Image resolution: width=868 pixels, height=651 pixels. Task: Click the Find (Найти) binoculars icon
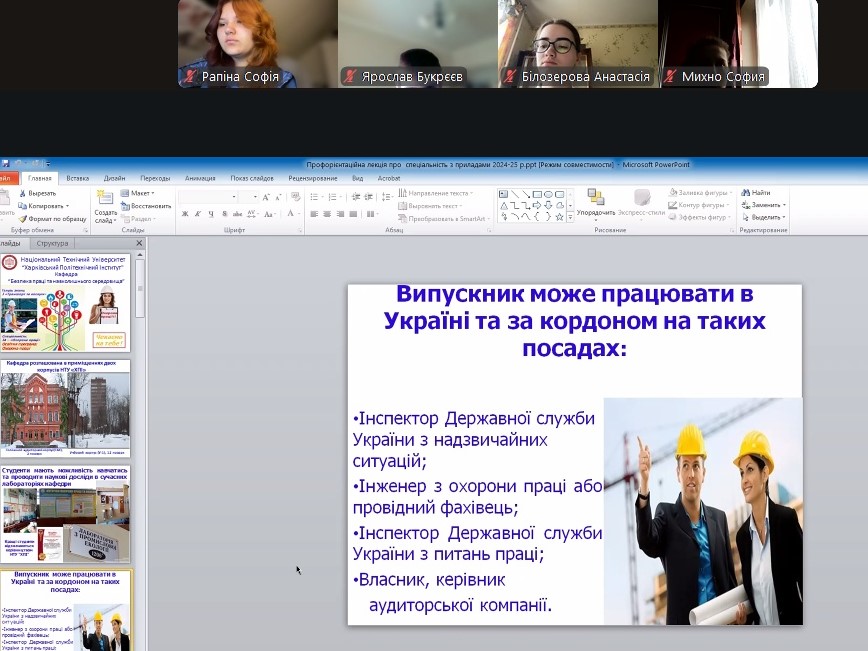[x=745, y=193]
